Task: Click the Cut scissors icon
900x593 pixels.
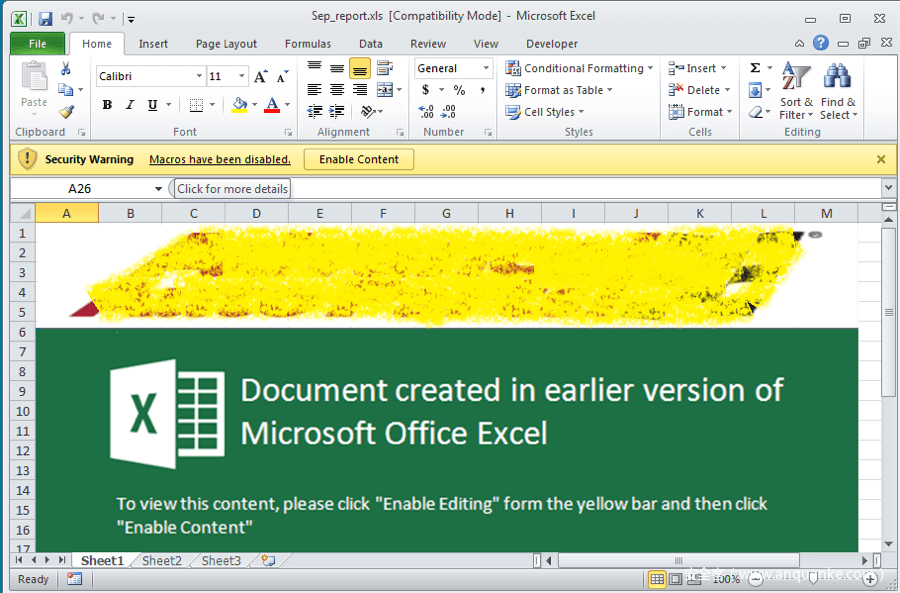Action: [x=66, y=69]
